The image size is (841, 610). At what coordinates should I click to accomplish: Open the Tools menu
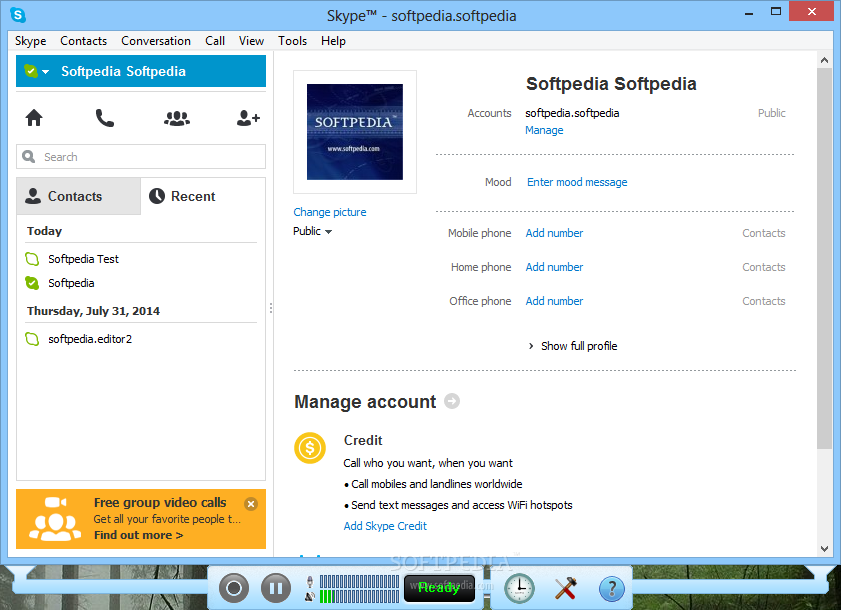(292, 41)
